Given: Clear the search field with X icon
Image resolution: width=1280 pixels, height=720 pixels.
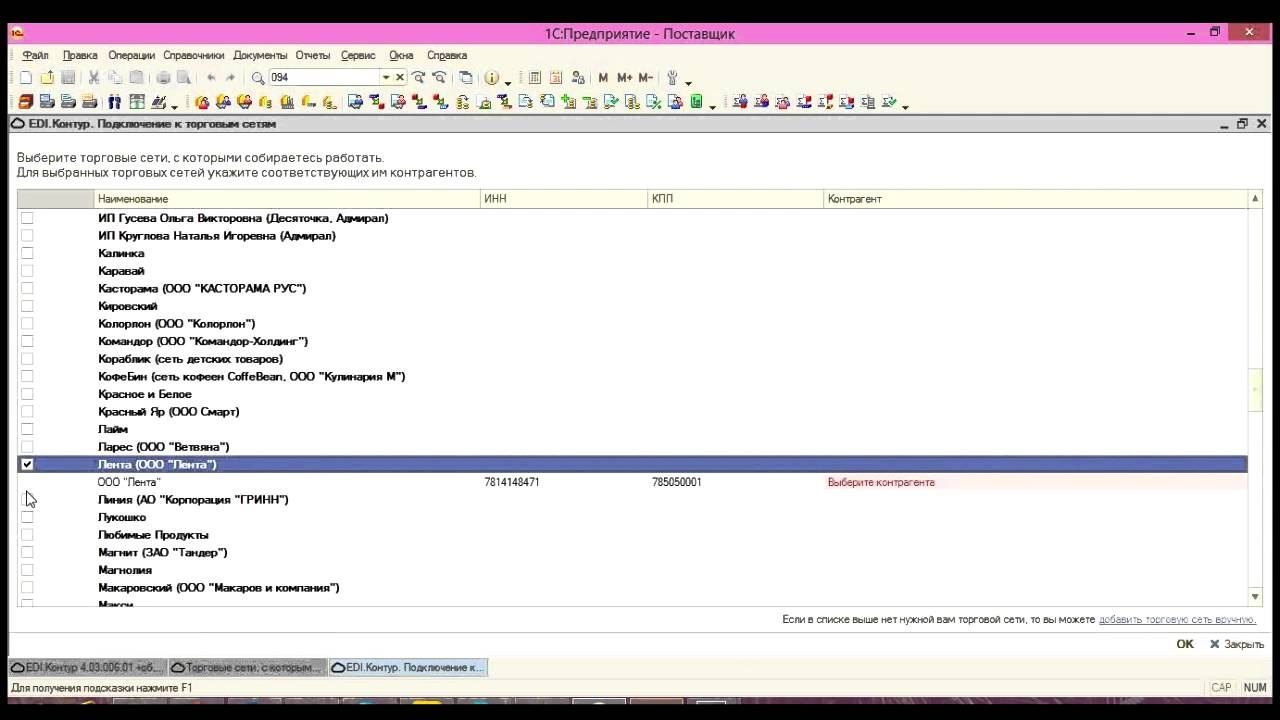Looking at the screenshot, I should pos(400,78).
